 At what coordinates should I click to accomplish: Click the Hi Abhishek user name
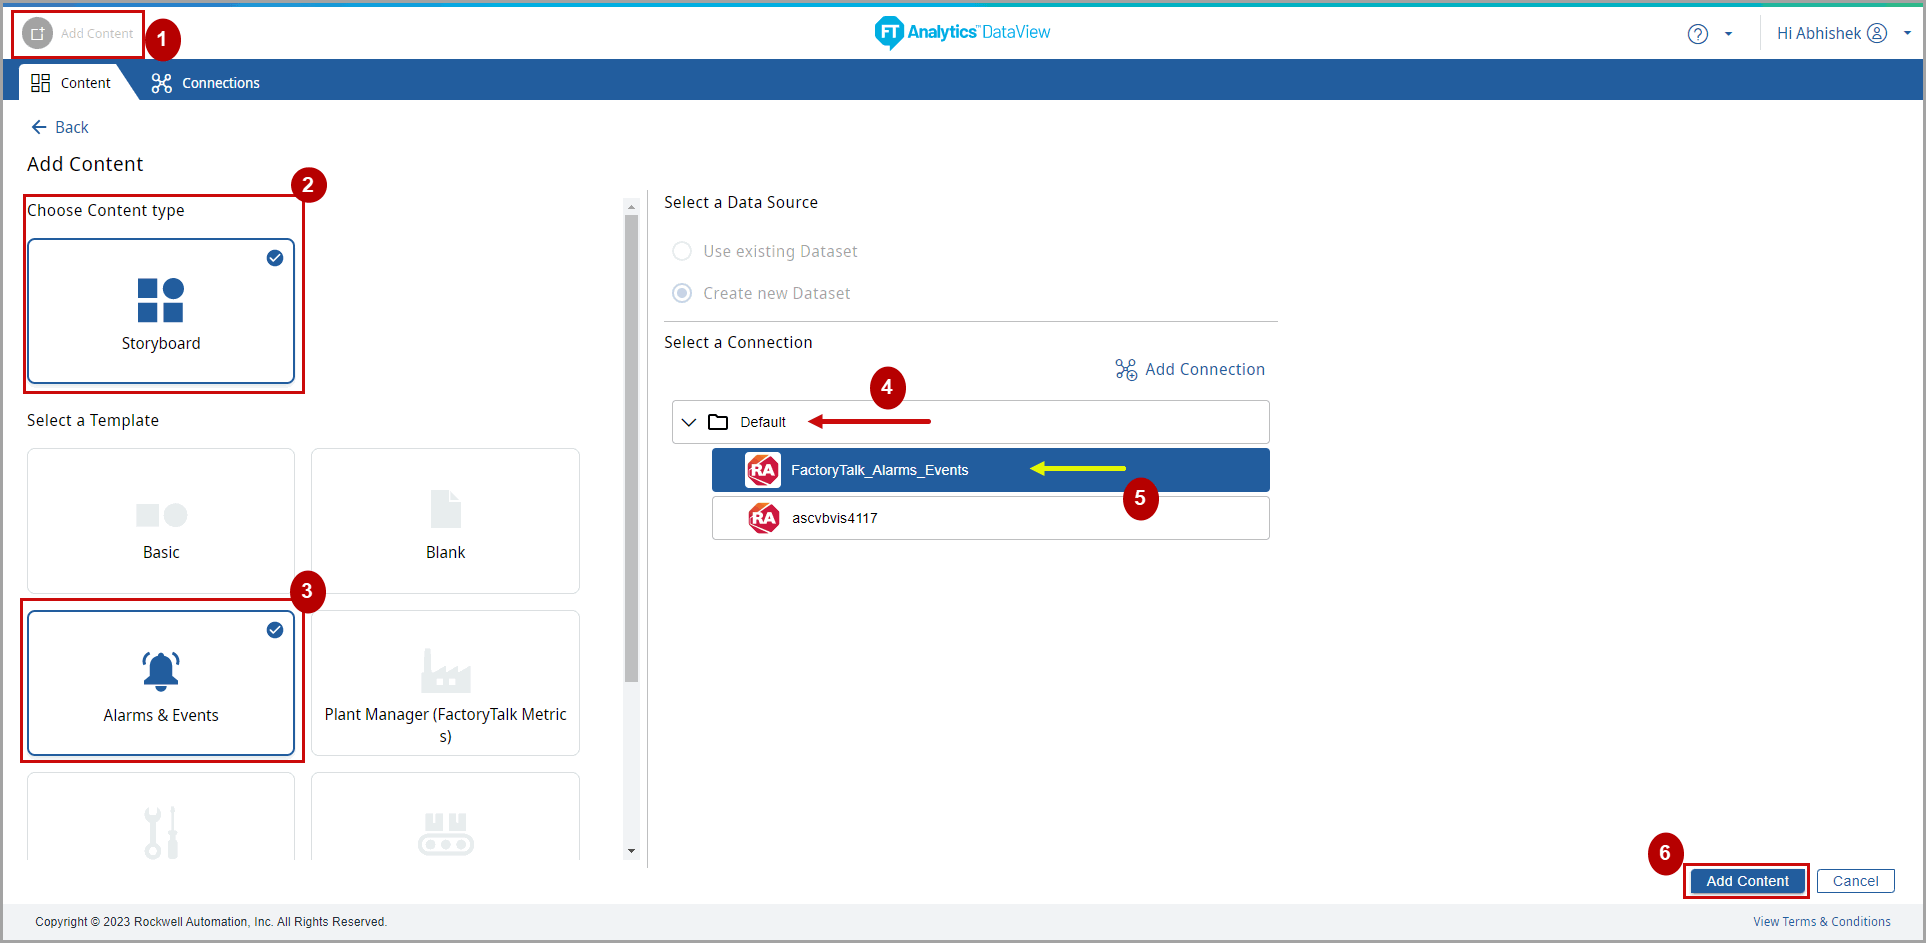click(1818, 33)
